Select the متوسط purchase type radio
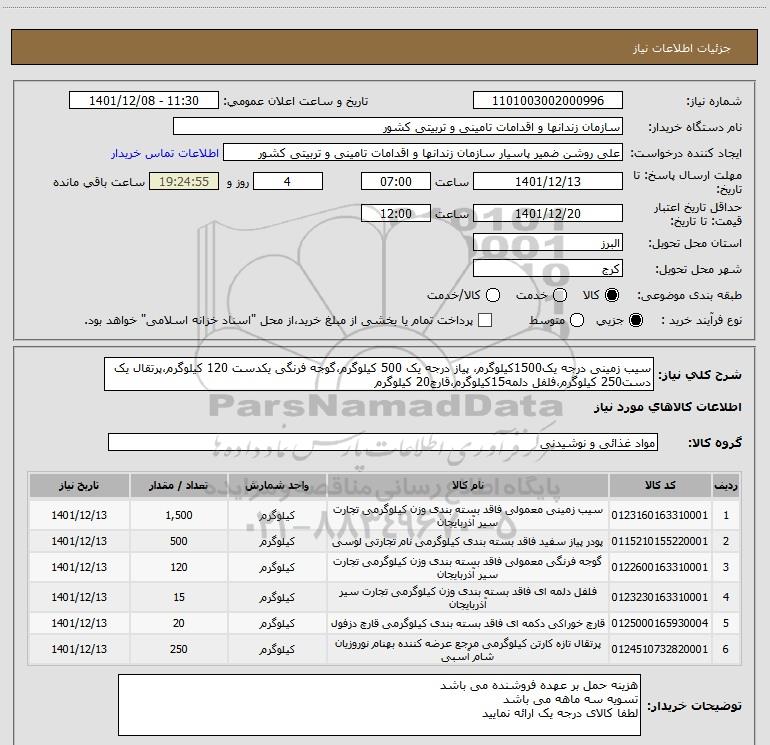 click(x=577, y=321)
